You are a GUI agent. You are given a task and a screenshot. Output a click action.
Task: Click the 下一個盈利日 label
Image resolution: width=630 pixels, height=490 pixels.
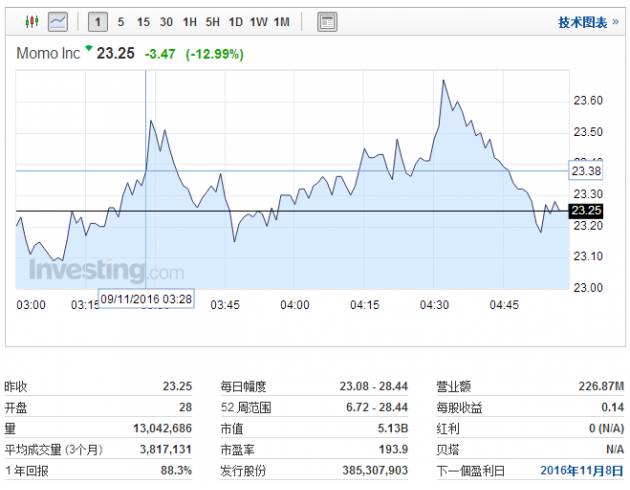tap(470, 470)
